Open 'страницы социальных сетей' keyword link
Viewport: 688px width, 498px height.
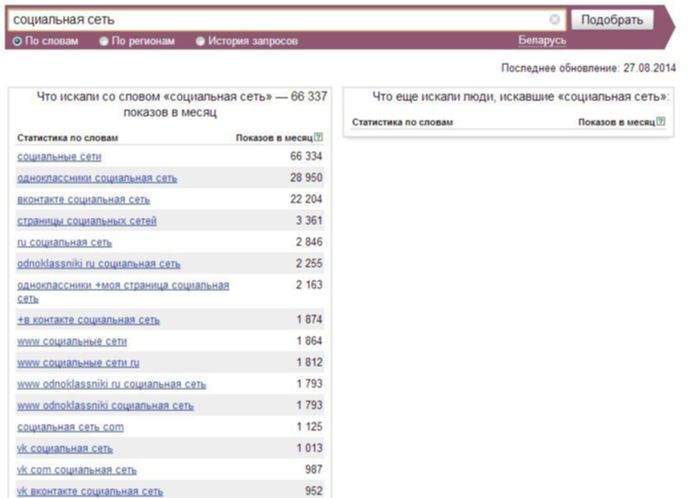click(87, 220)
